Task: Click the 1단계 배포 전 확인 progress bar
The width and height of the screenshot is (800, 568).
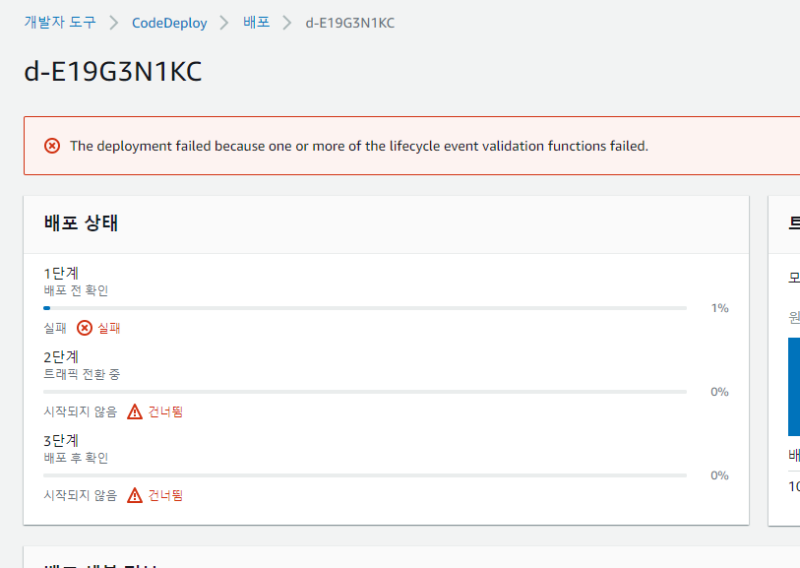Action: click(365, 308)
